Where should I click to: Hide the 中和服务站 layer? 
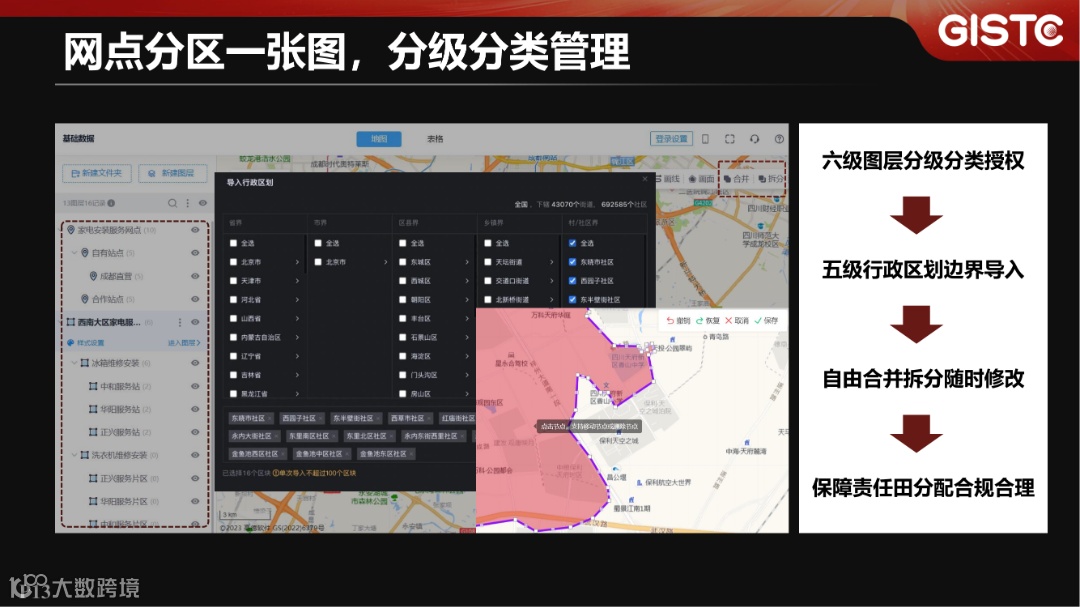click(x=195, y=387)
